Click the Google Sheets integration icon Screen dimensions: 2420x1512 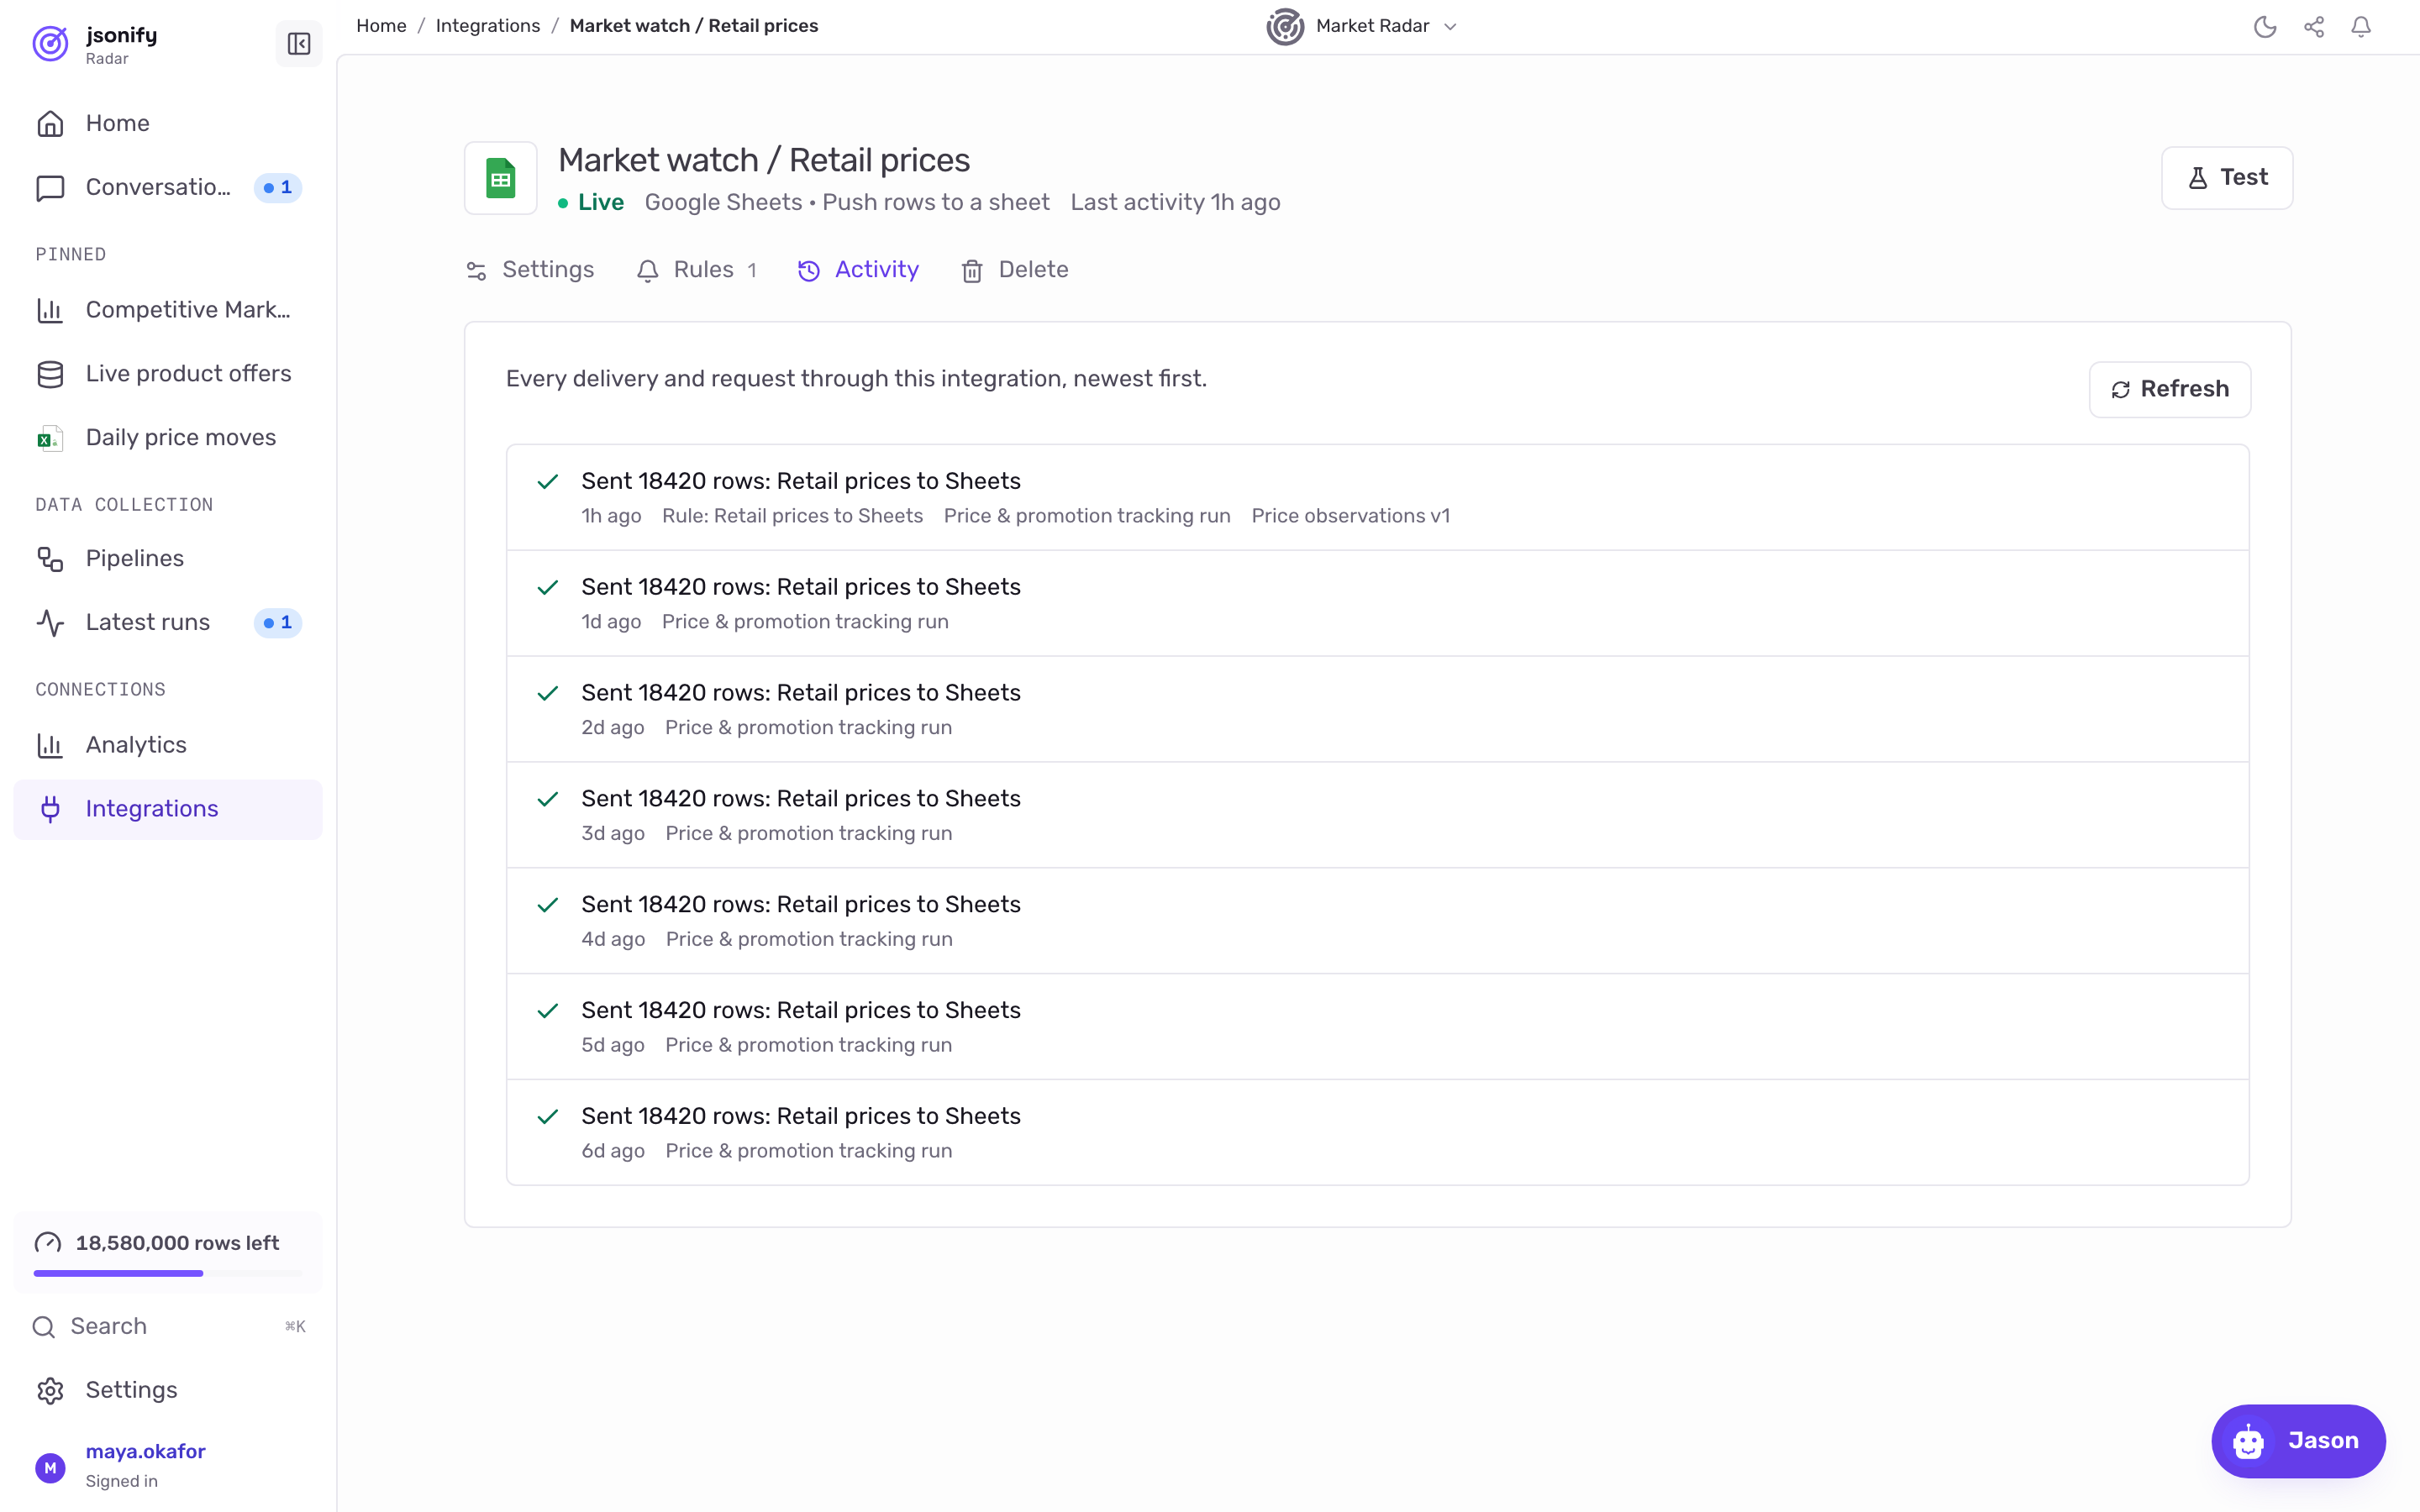pyautogui.click(x=500, y=179)
